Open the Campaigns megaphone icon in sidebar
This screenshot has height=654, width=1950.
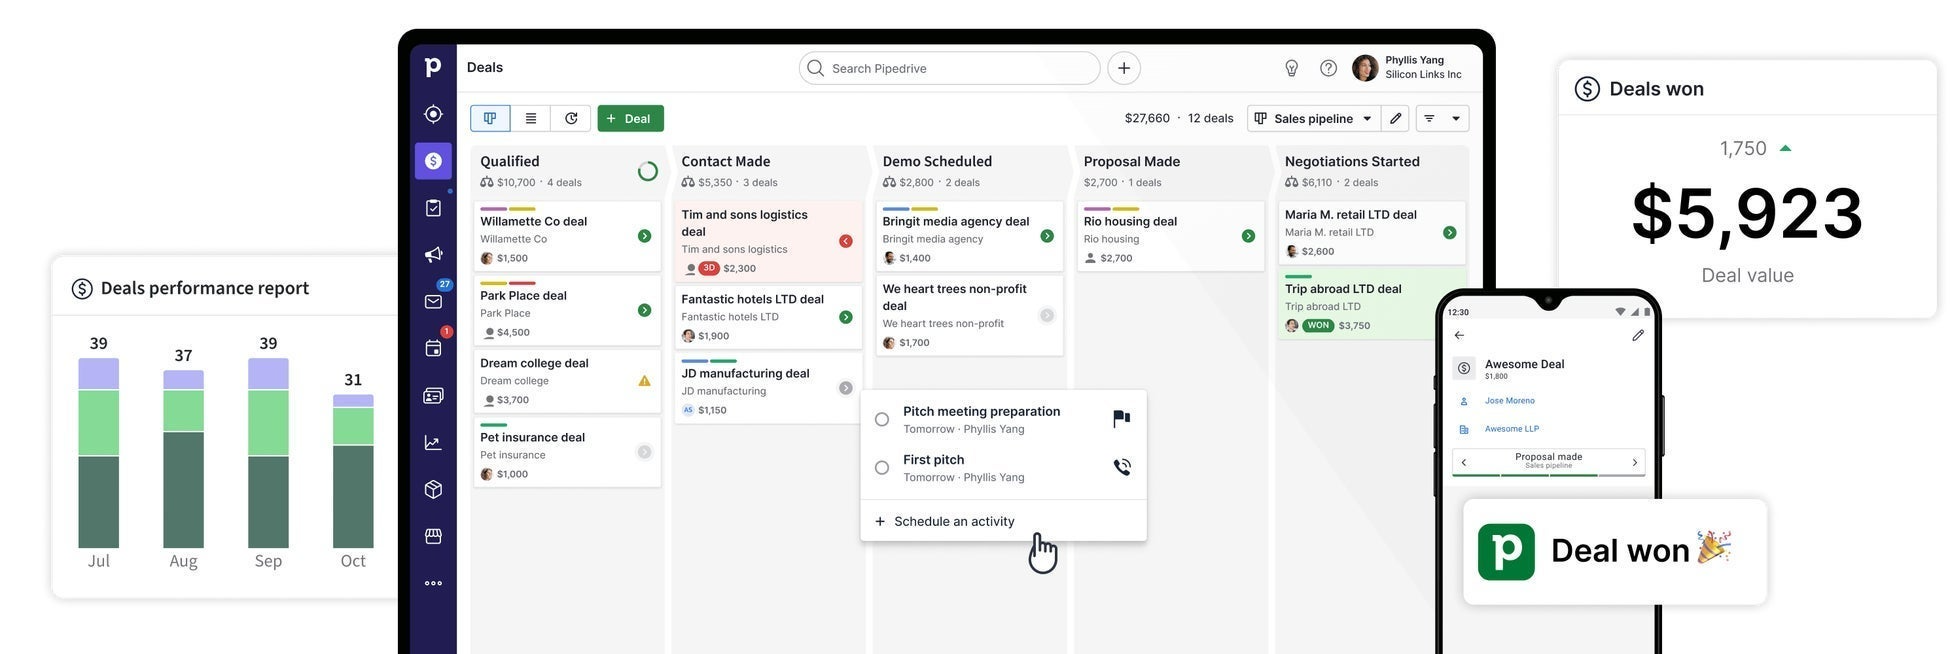433,255
